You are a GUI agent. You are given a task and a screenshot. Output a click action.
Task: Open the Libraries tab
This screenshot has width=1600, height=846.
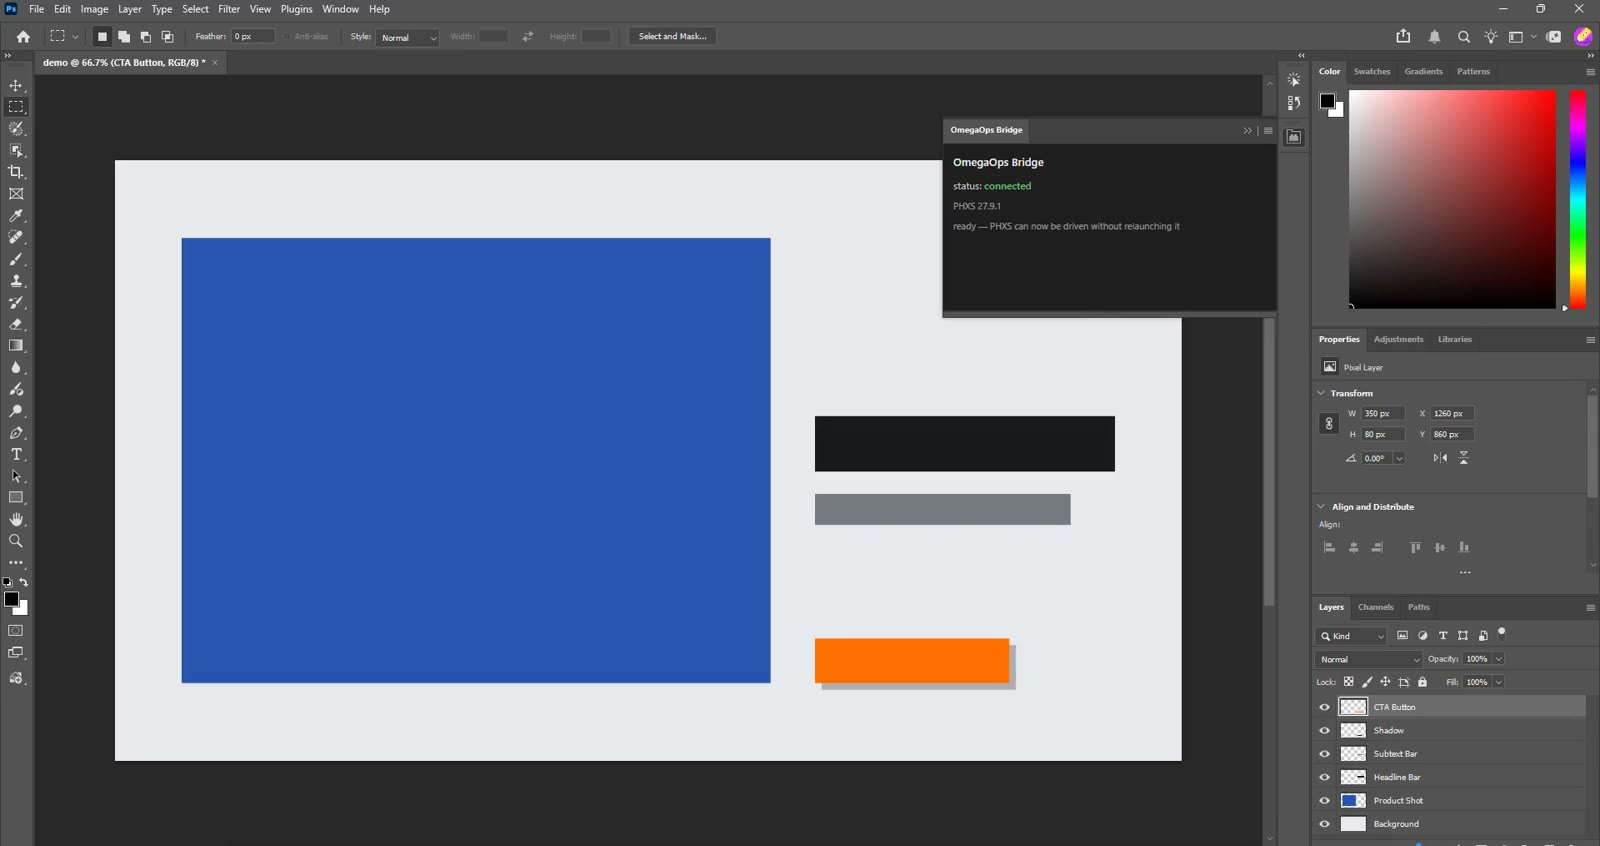(x=1454, y=339)
